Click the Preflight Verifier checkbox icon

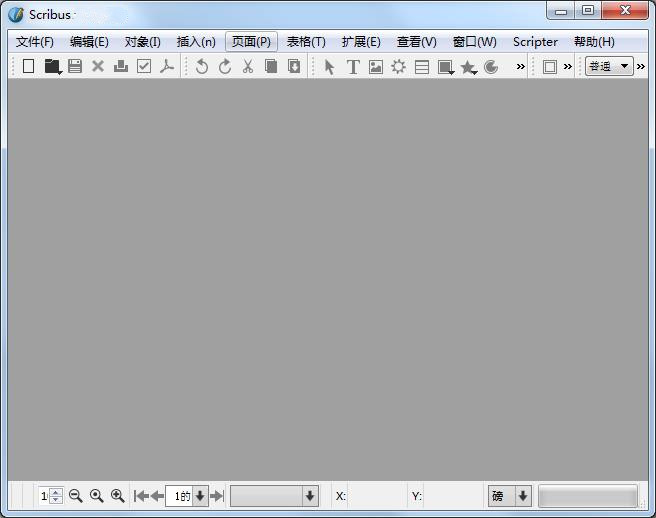point(144,67)
